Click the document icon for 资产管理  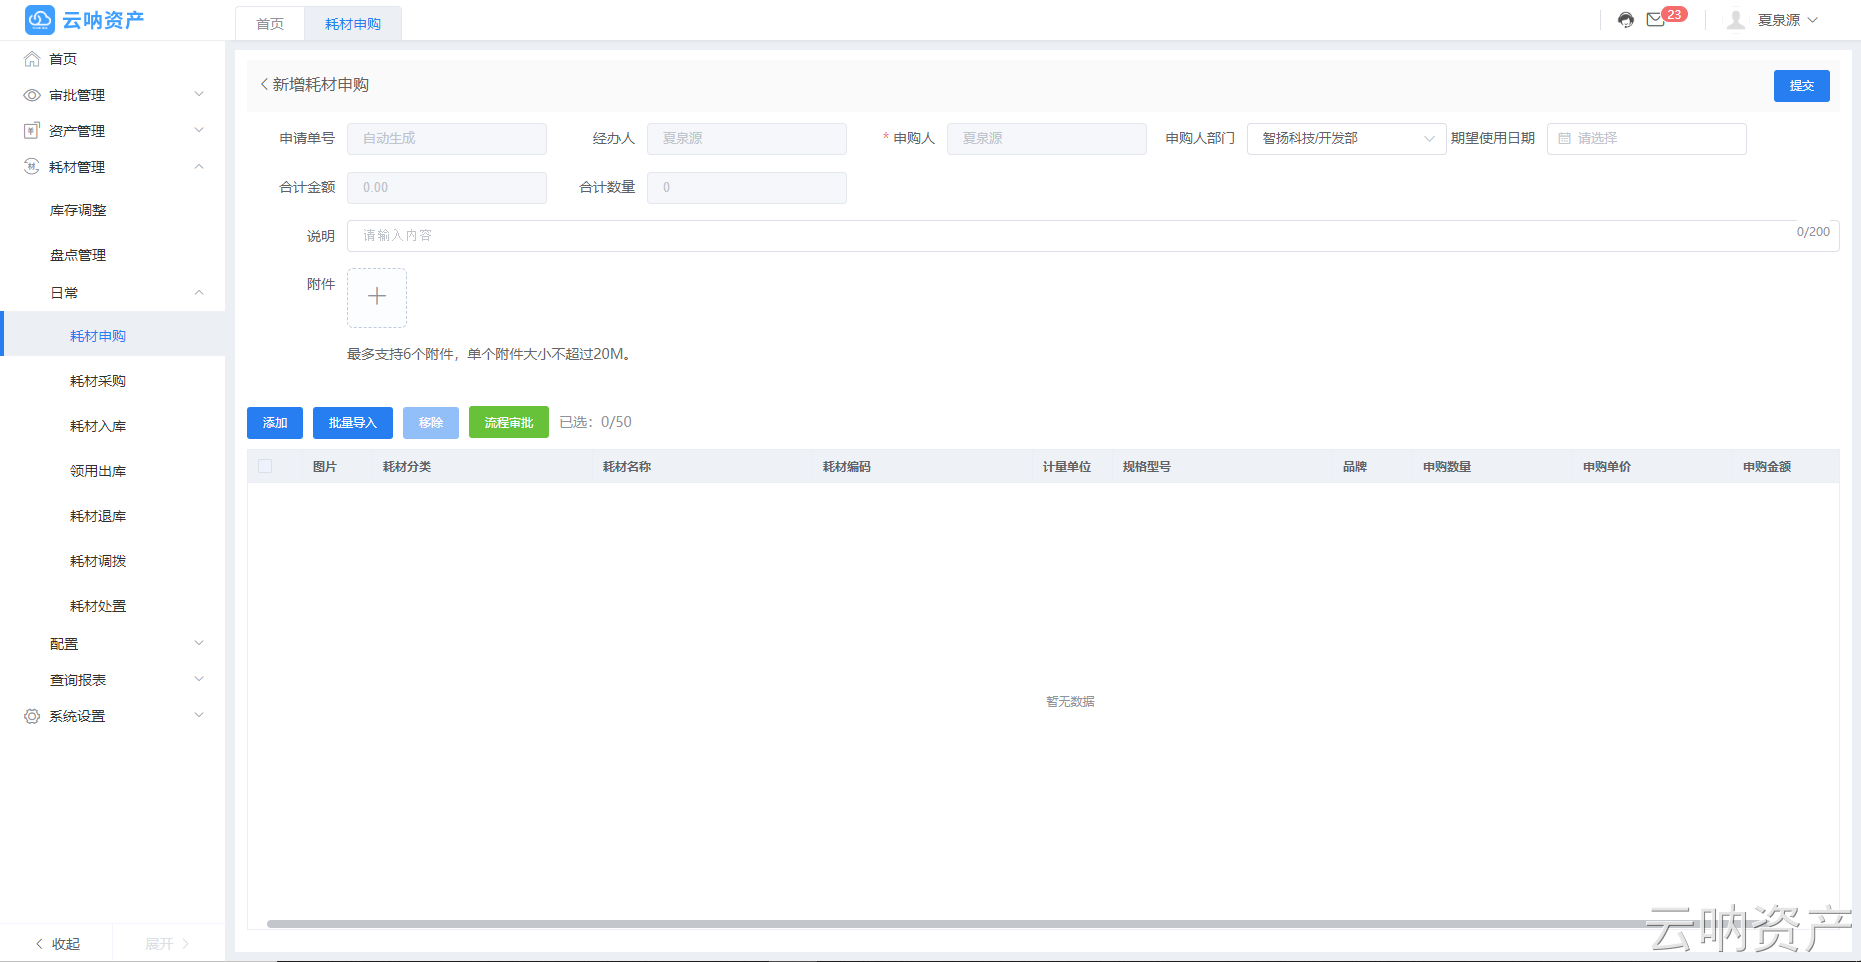coord(32,131)
